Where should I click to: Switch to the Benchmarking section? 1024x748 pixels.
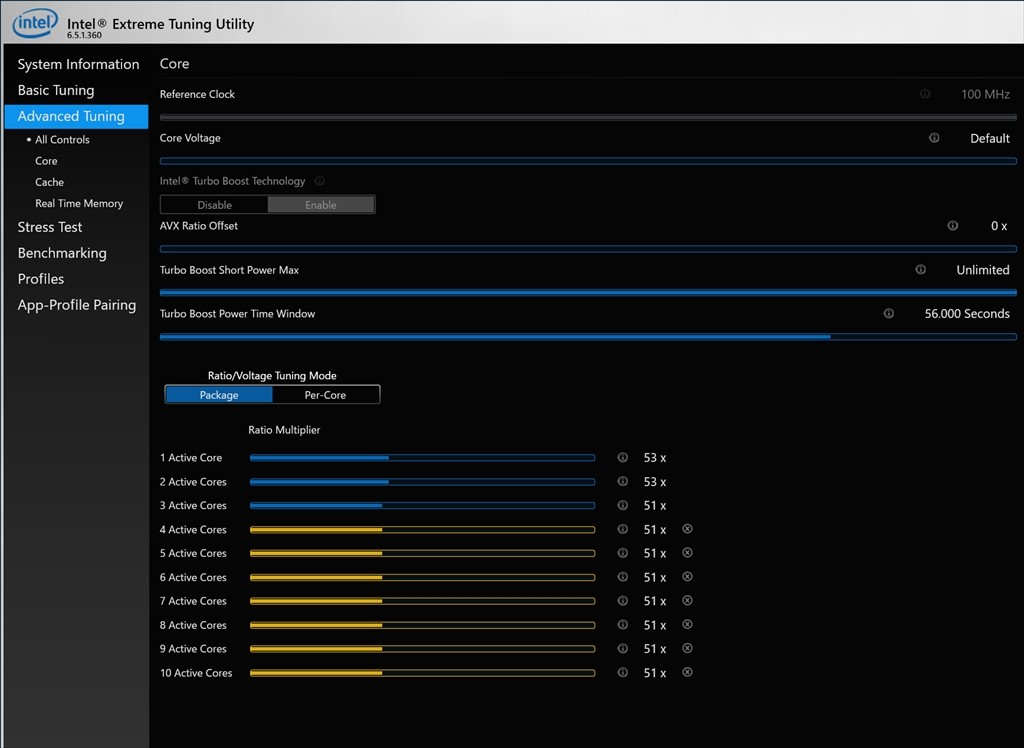coord(62,253)
